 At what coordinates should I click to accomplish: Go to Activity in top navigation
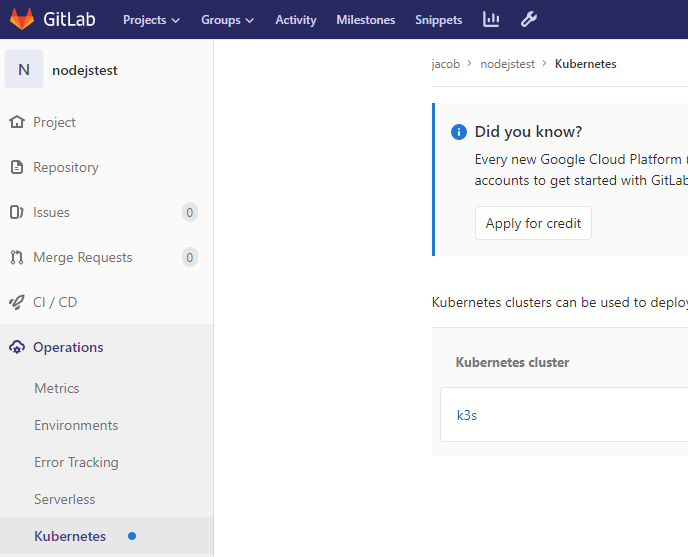[296, 20]
